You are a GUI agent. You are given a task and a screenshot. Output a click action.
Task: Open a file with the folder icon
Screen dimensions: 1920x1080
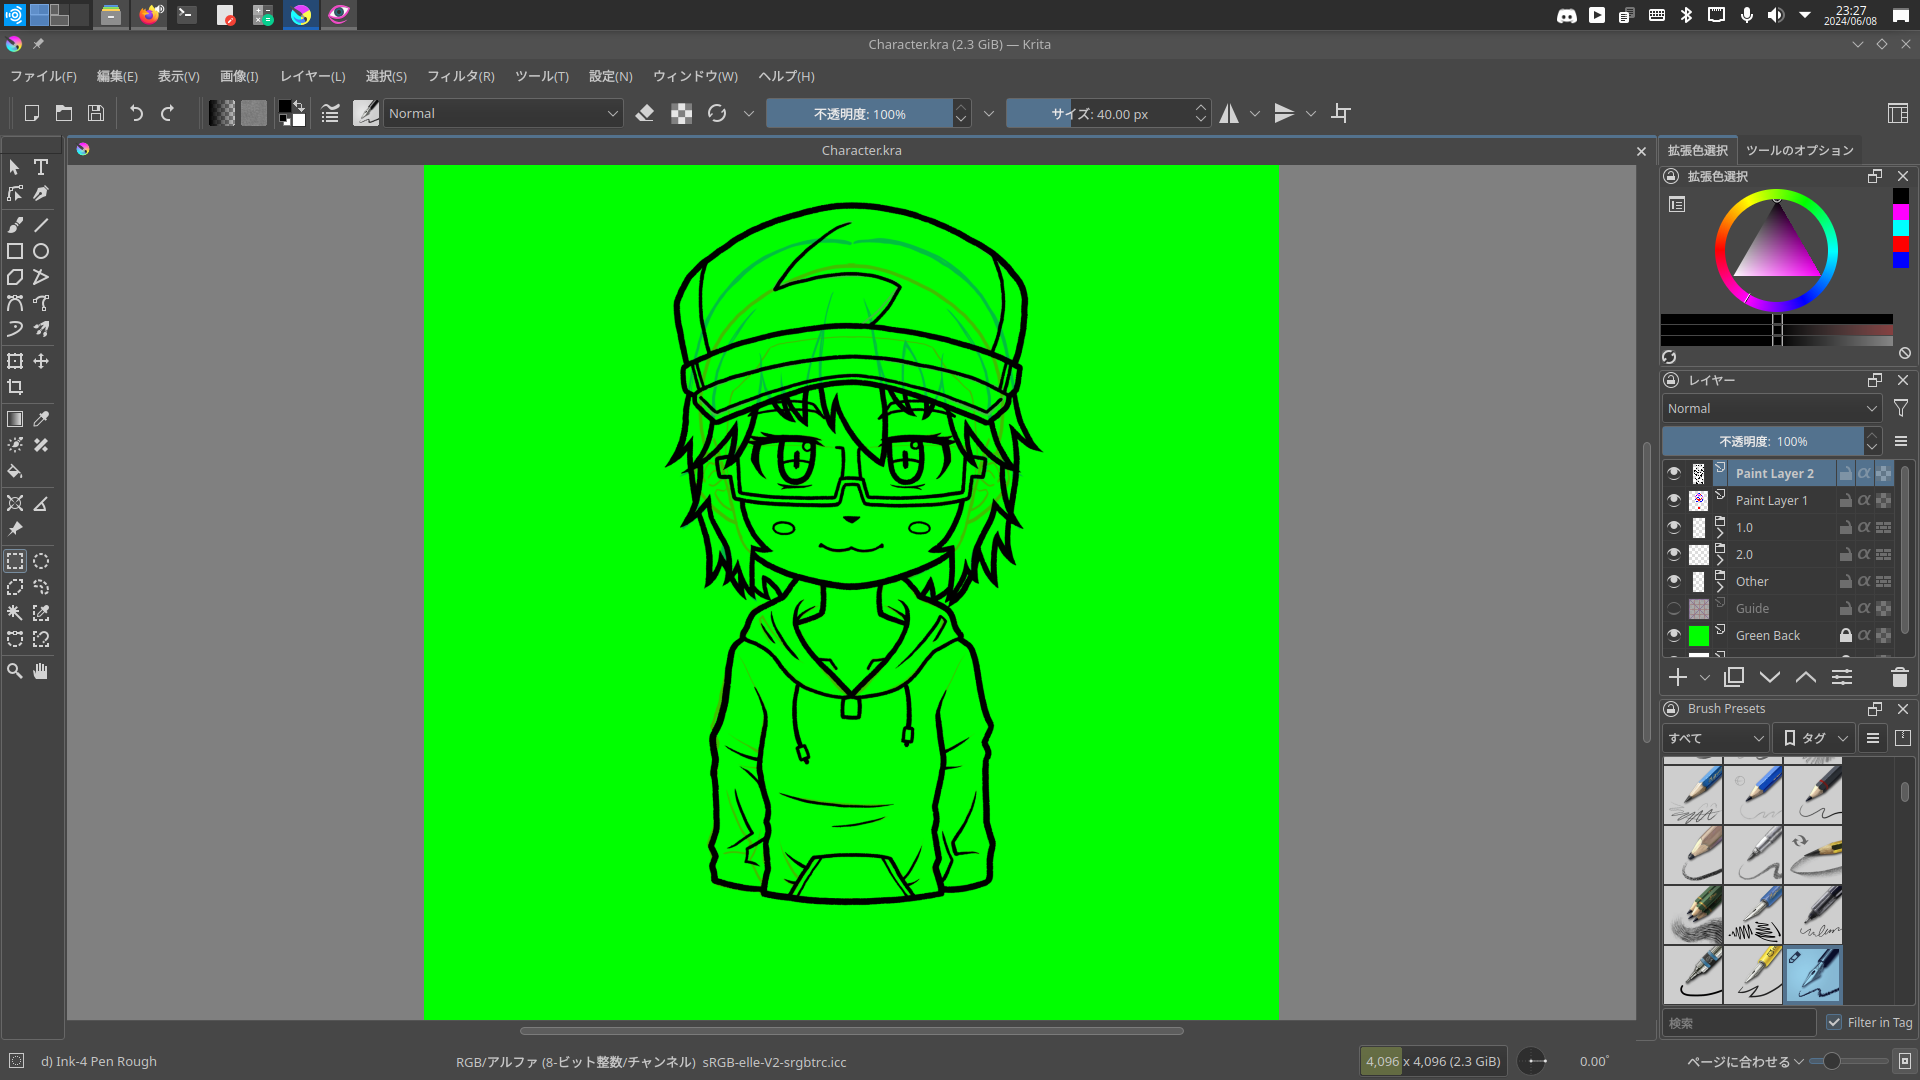63,113
